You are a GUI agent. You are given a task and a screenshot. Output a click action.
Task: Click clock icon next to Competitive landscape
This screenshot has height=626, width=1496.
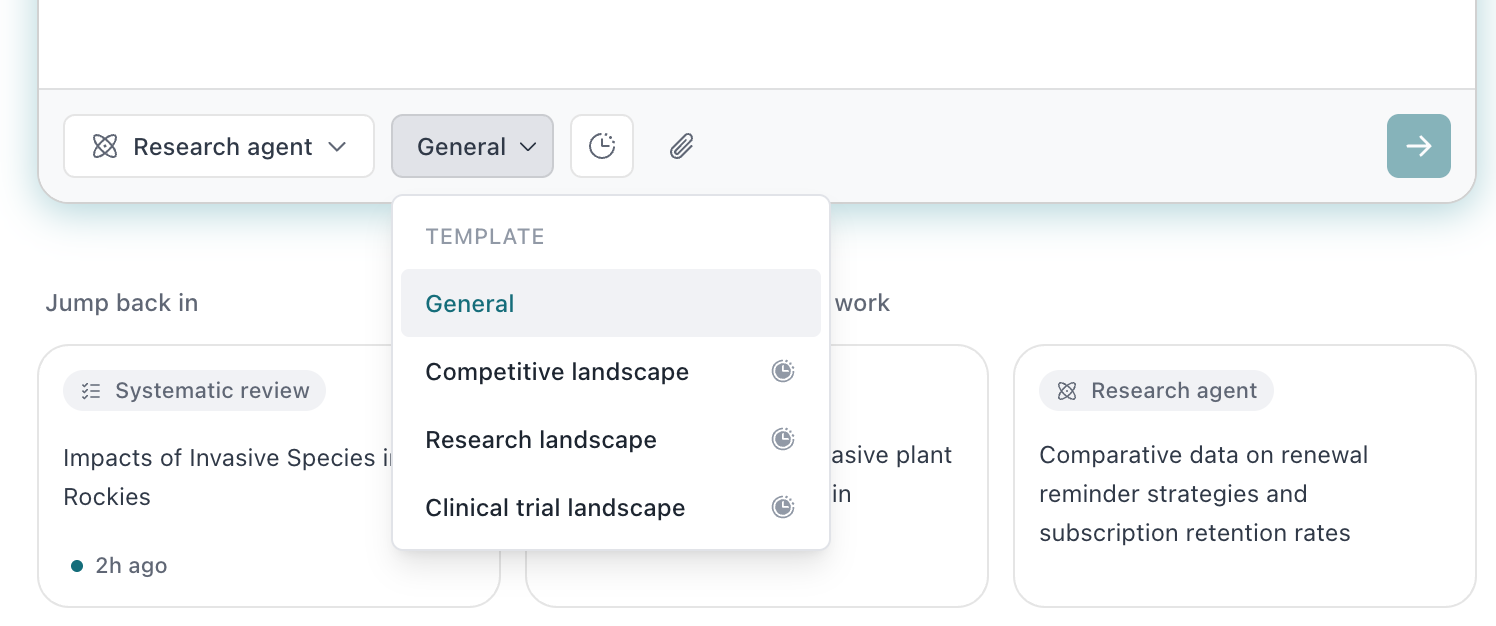(x=783, y=372)
